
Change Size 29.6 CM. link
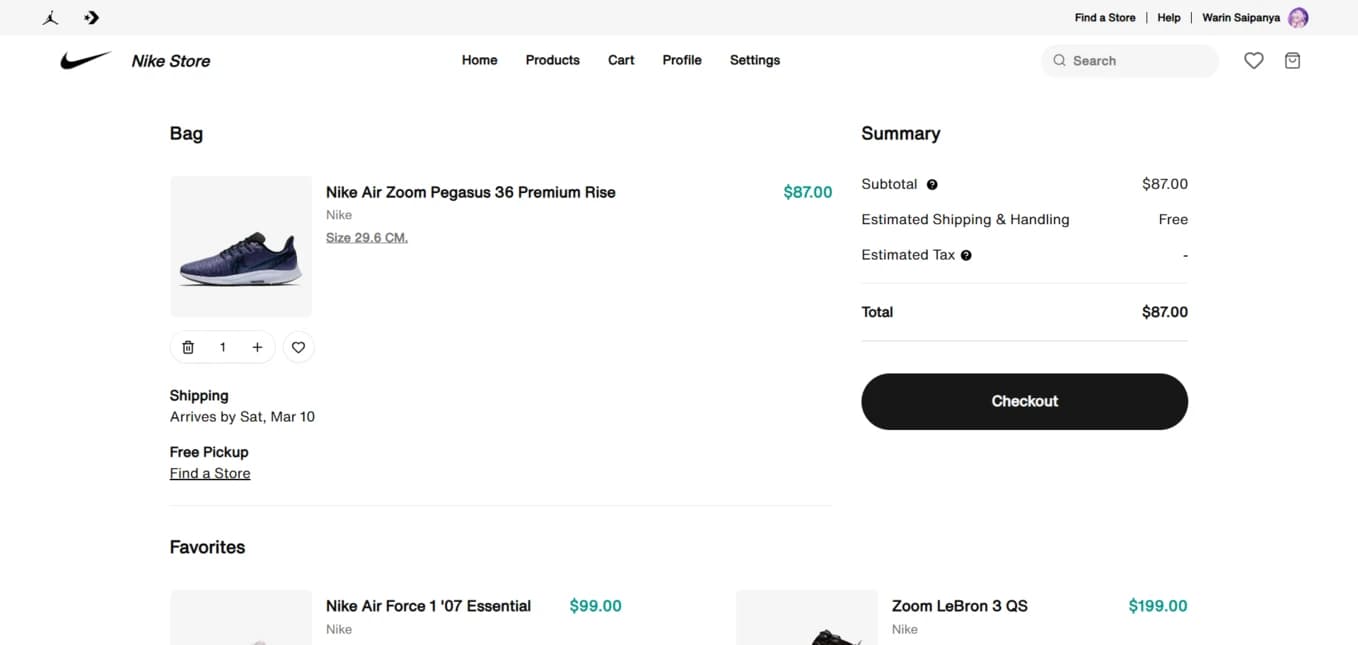click(x=367, y=238)
